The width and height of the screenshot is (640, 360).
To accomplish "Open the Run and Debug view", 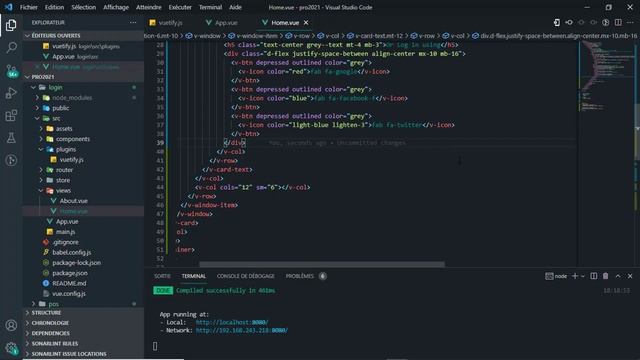I will pyautogui.click(x=11, y=93).
